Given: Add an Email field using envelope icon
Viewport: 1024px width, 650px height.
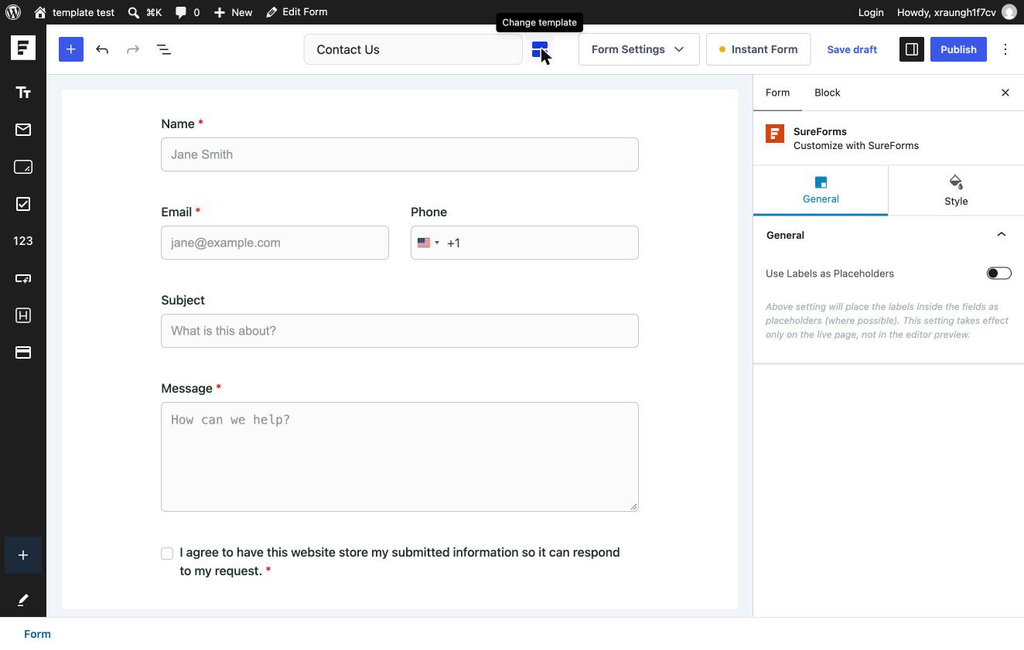Looking at the screenshot, I should point(23,130).
